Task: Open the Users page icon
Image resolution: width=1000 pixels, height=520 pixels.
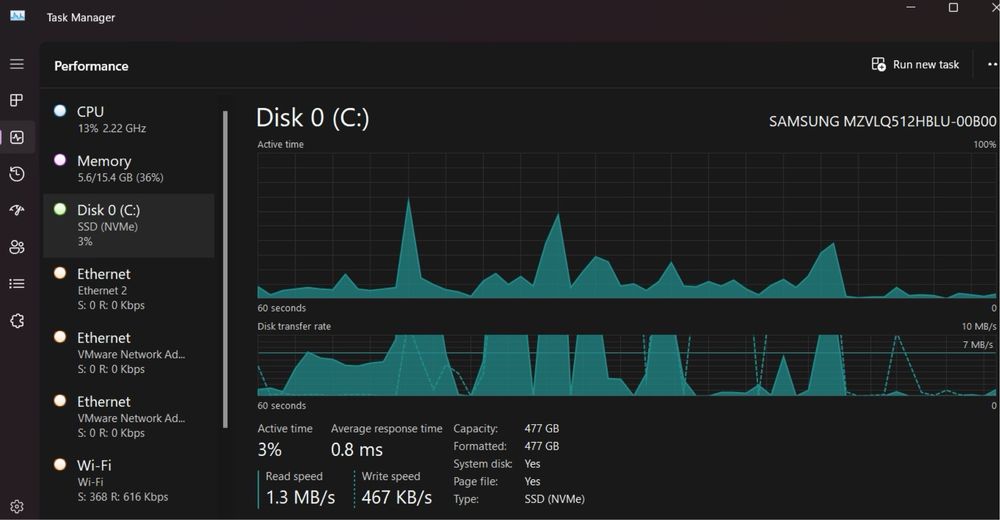Action: coord(17,247)
